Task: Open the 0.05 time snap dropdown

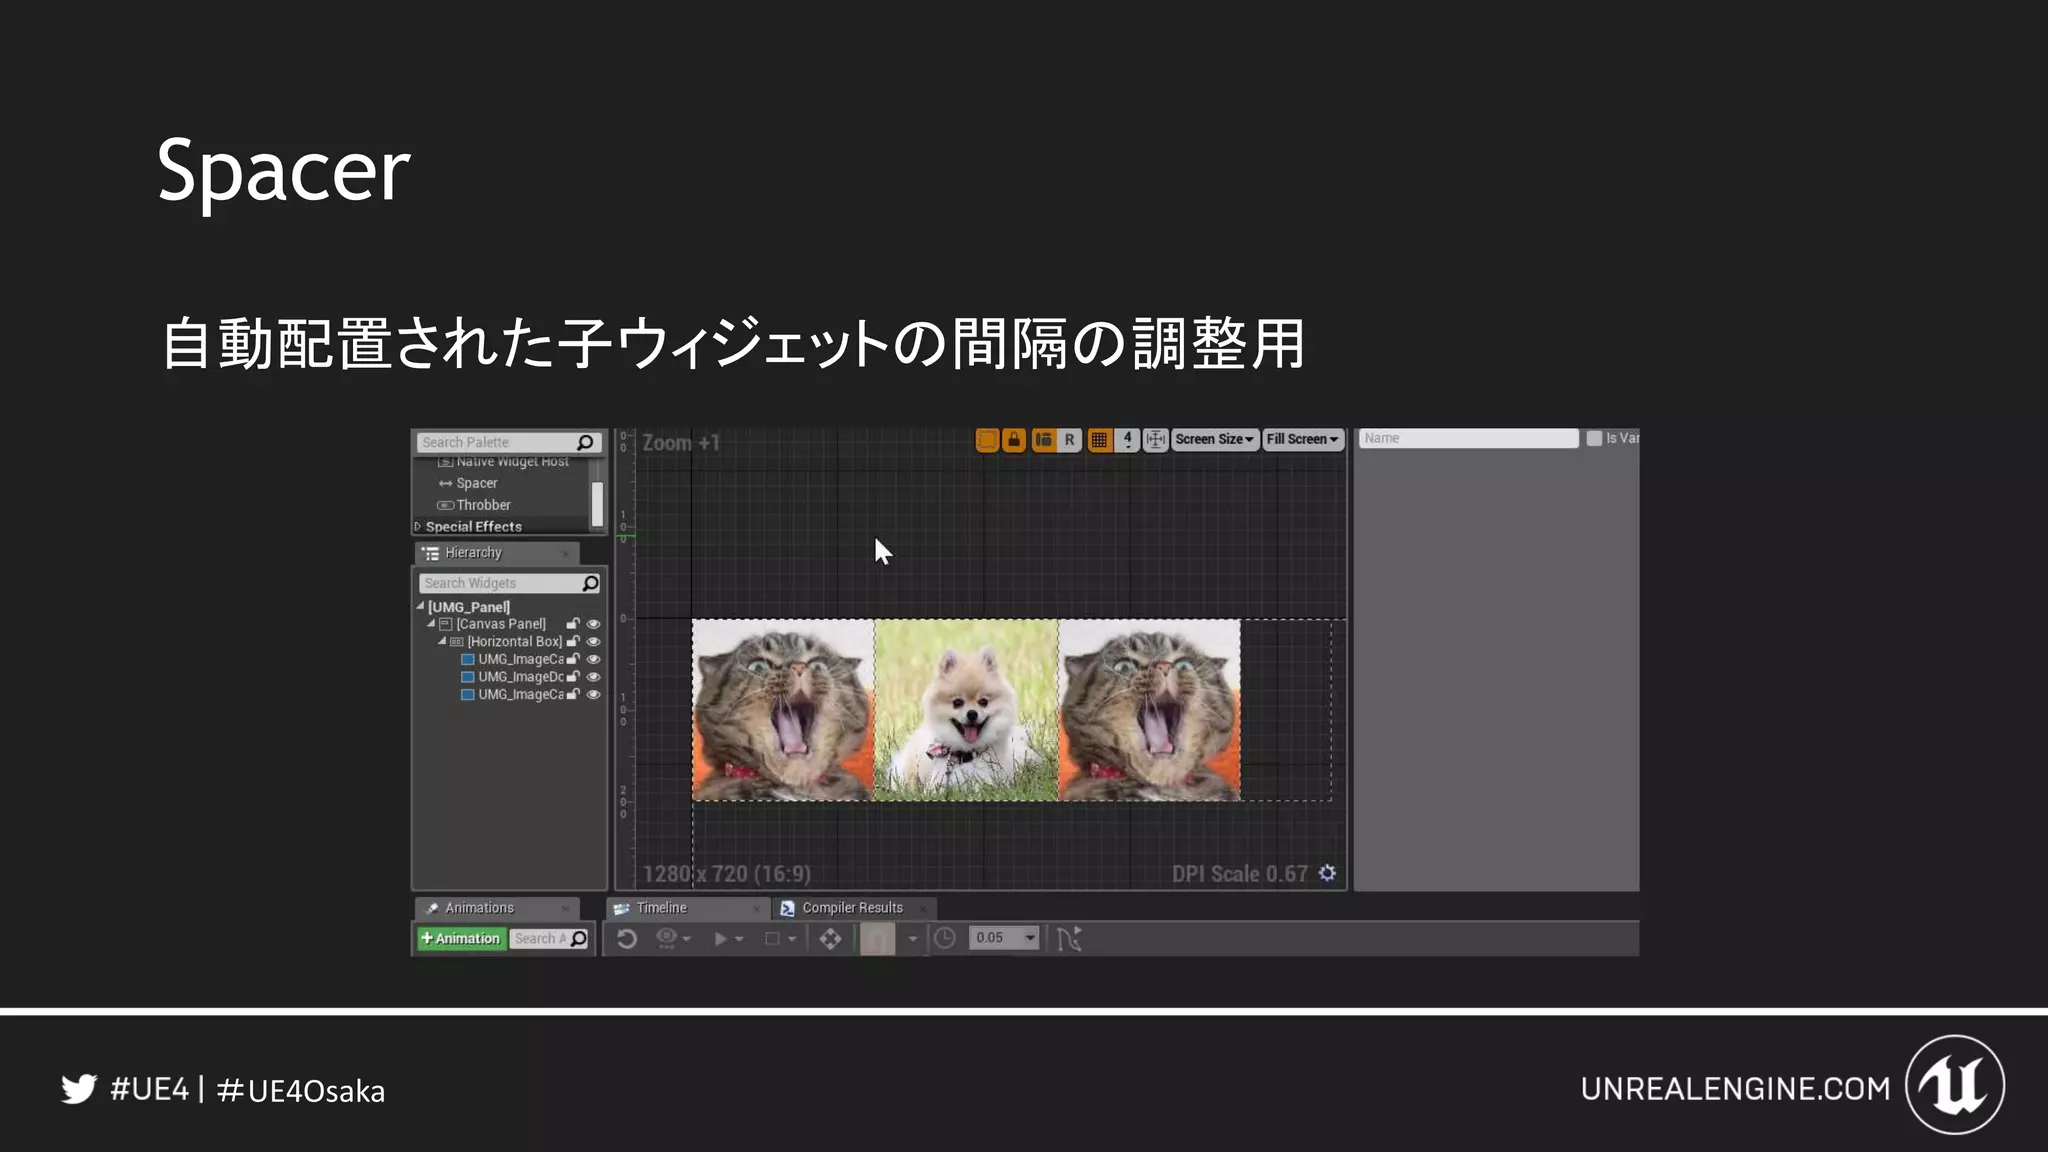Action: (x=1004, y=938)
